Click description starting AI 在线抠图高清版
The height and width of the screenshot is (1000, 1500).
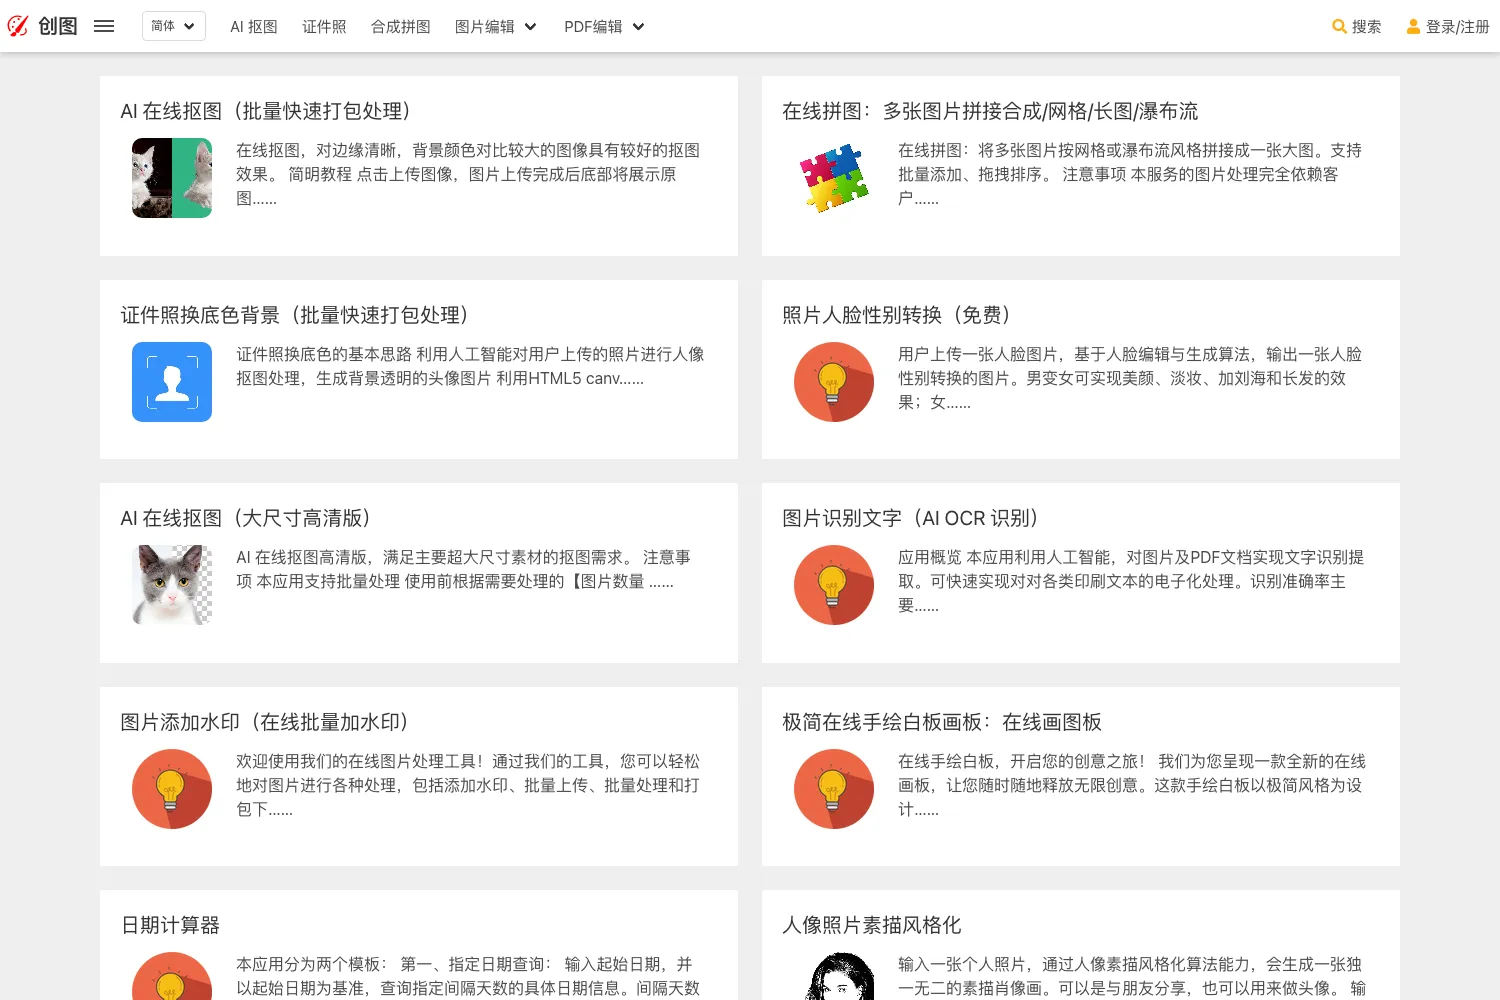[x=463, y=569]
